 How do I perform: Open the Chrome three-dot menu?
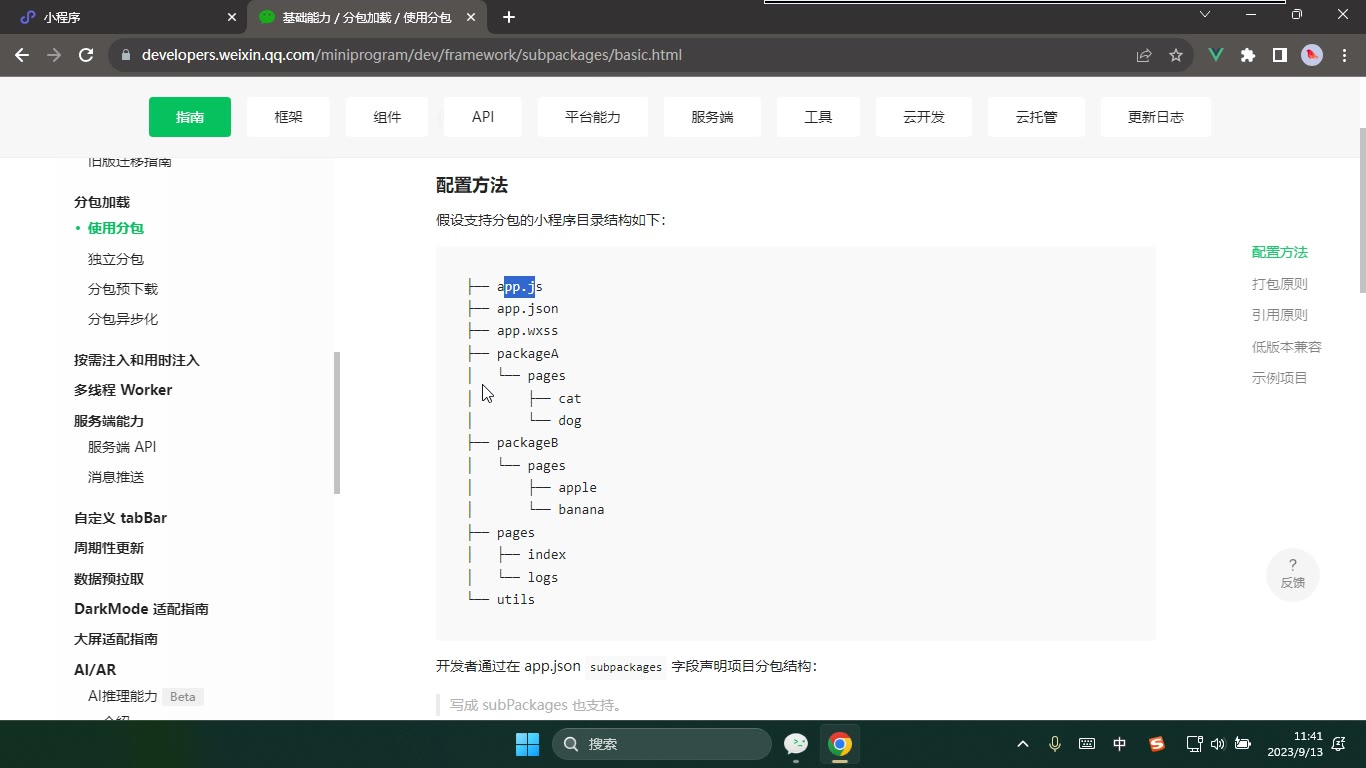1343,55
